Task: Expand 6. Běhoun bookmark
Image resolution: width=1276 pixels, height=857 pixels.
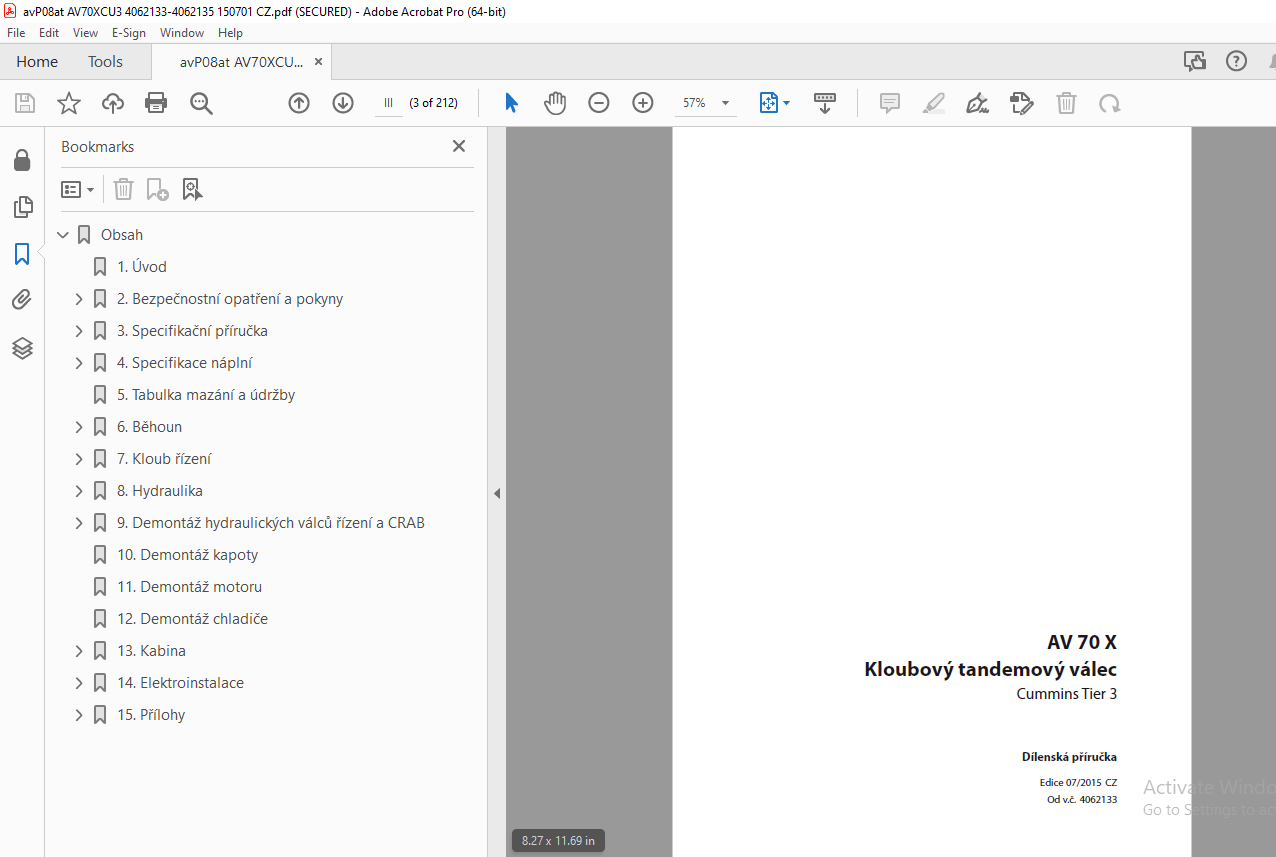Action: click(x=79, y=427)
